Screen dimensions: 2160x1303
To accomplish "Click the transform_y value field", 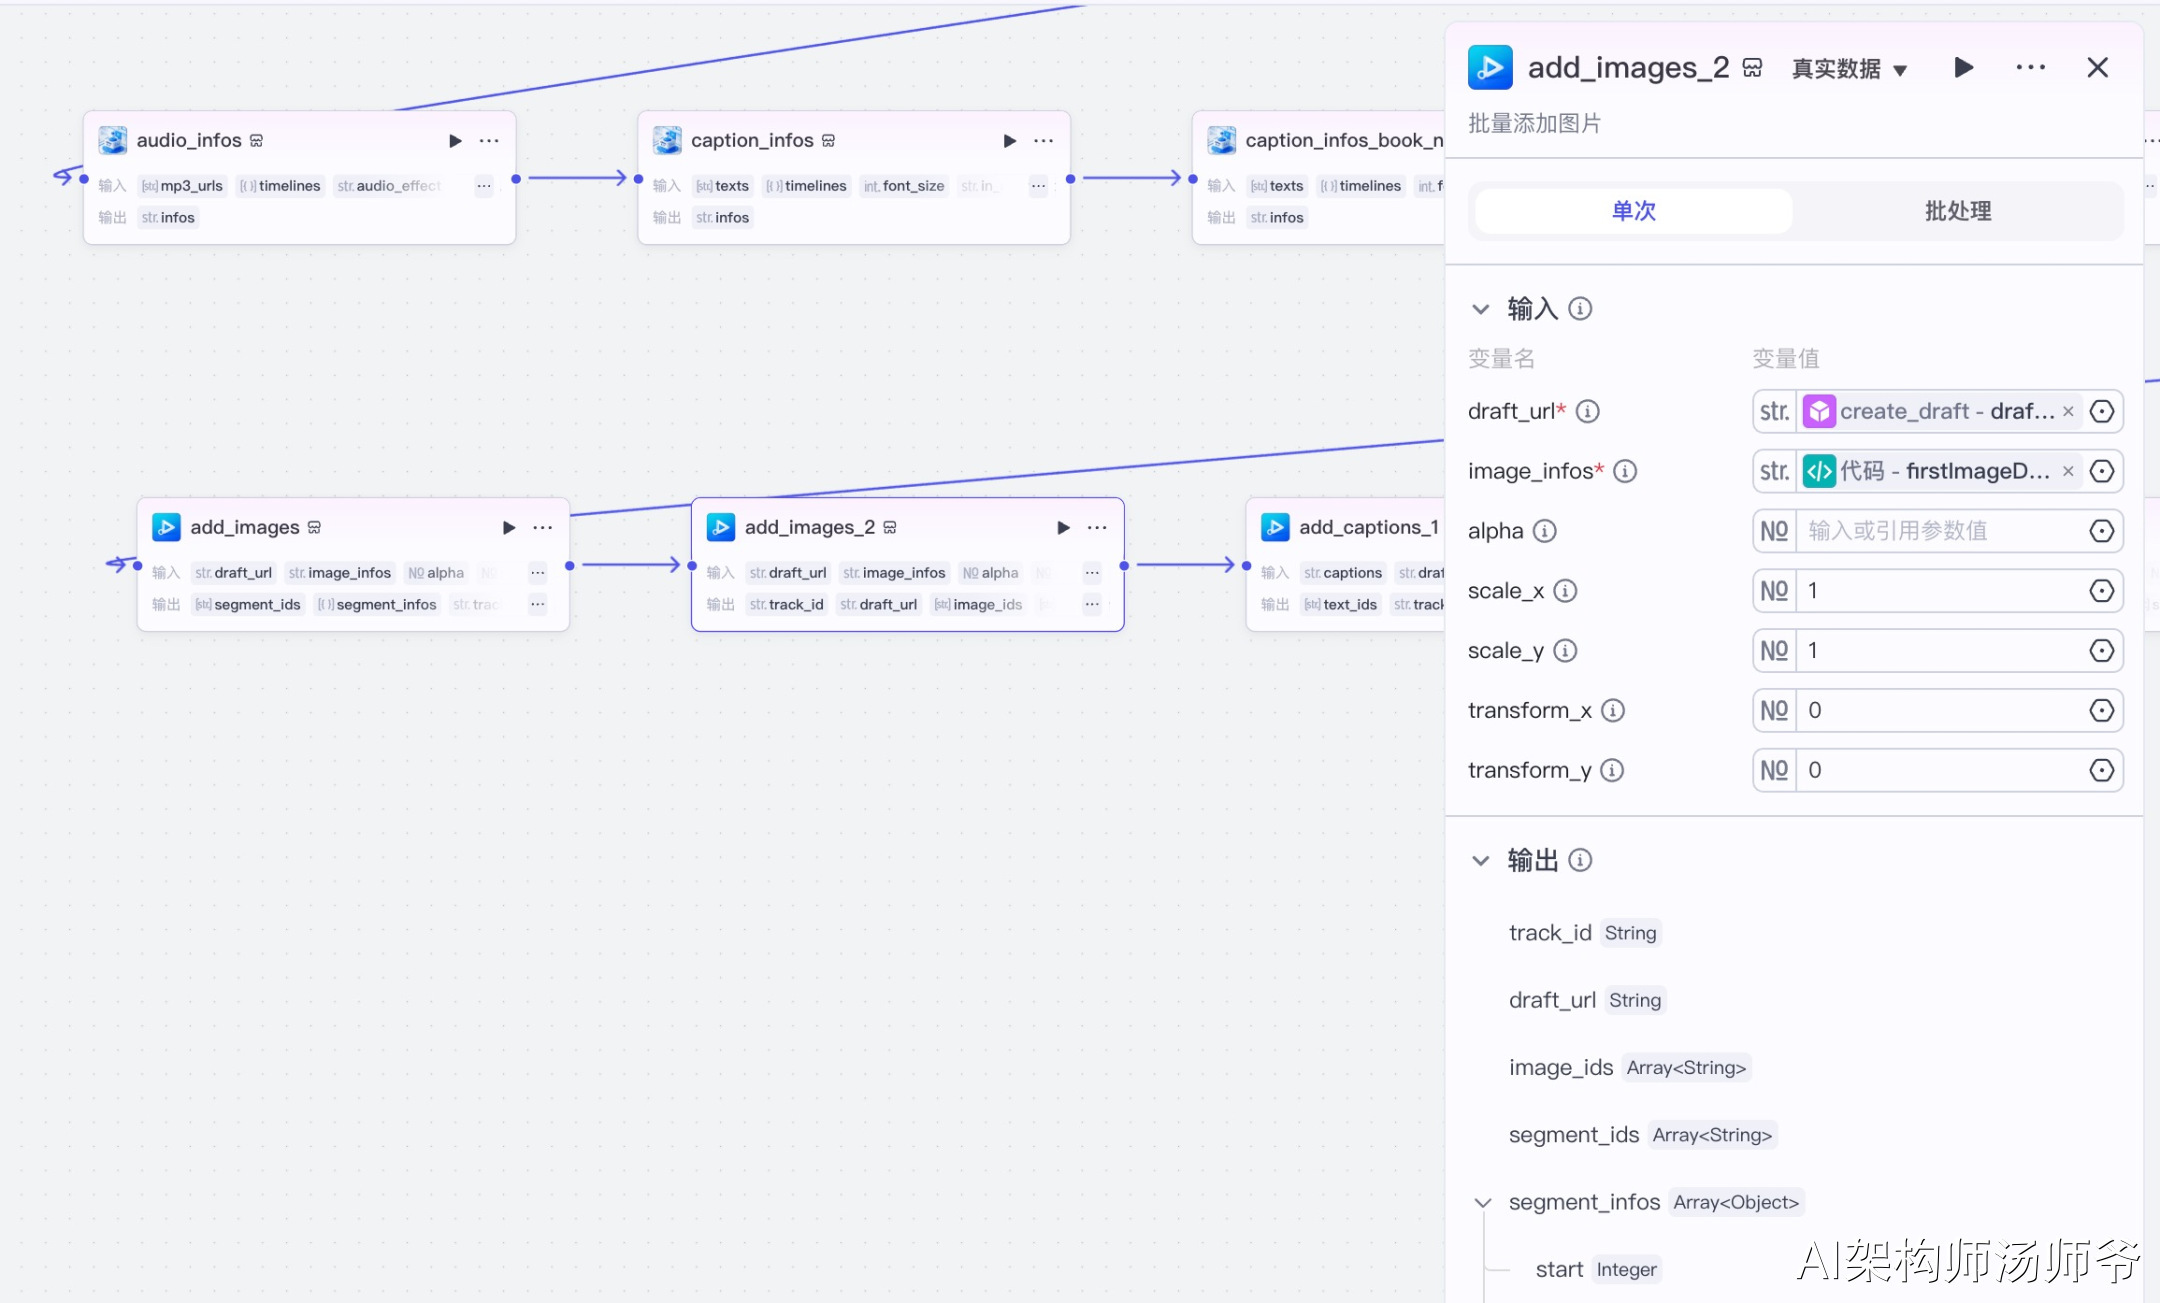I will 1938,770.
